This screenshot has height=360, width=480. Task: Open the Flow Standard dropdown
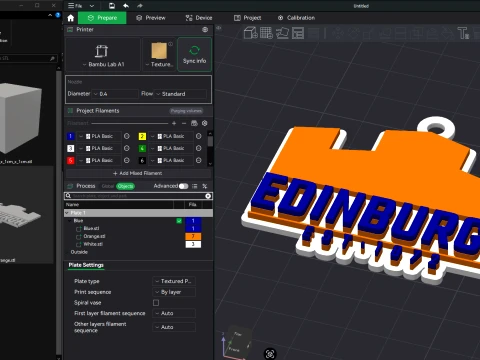(x=181, y=94)
